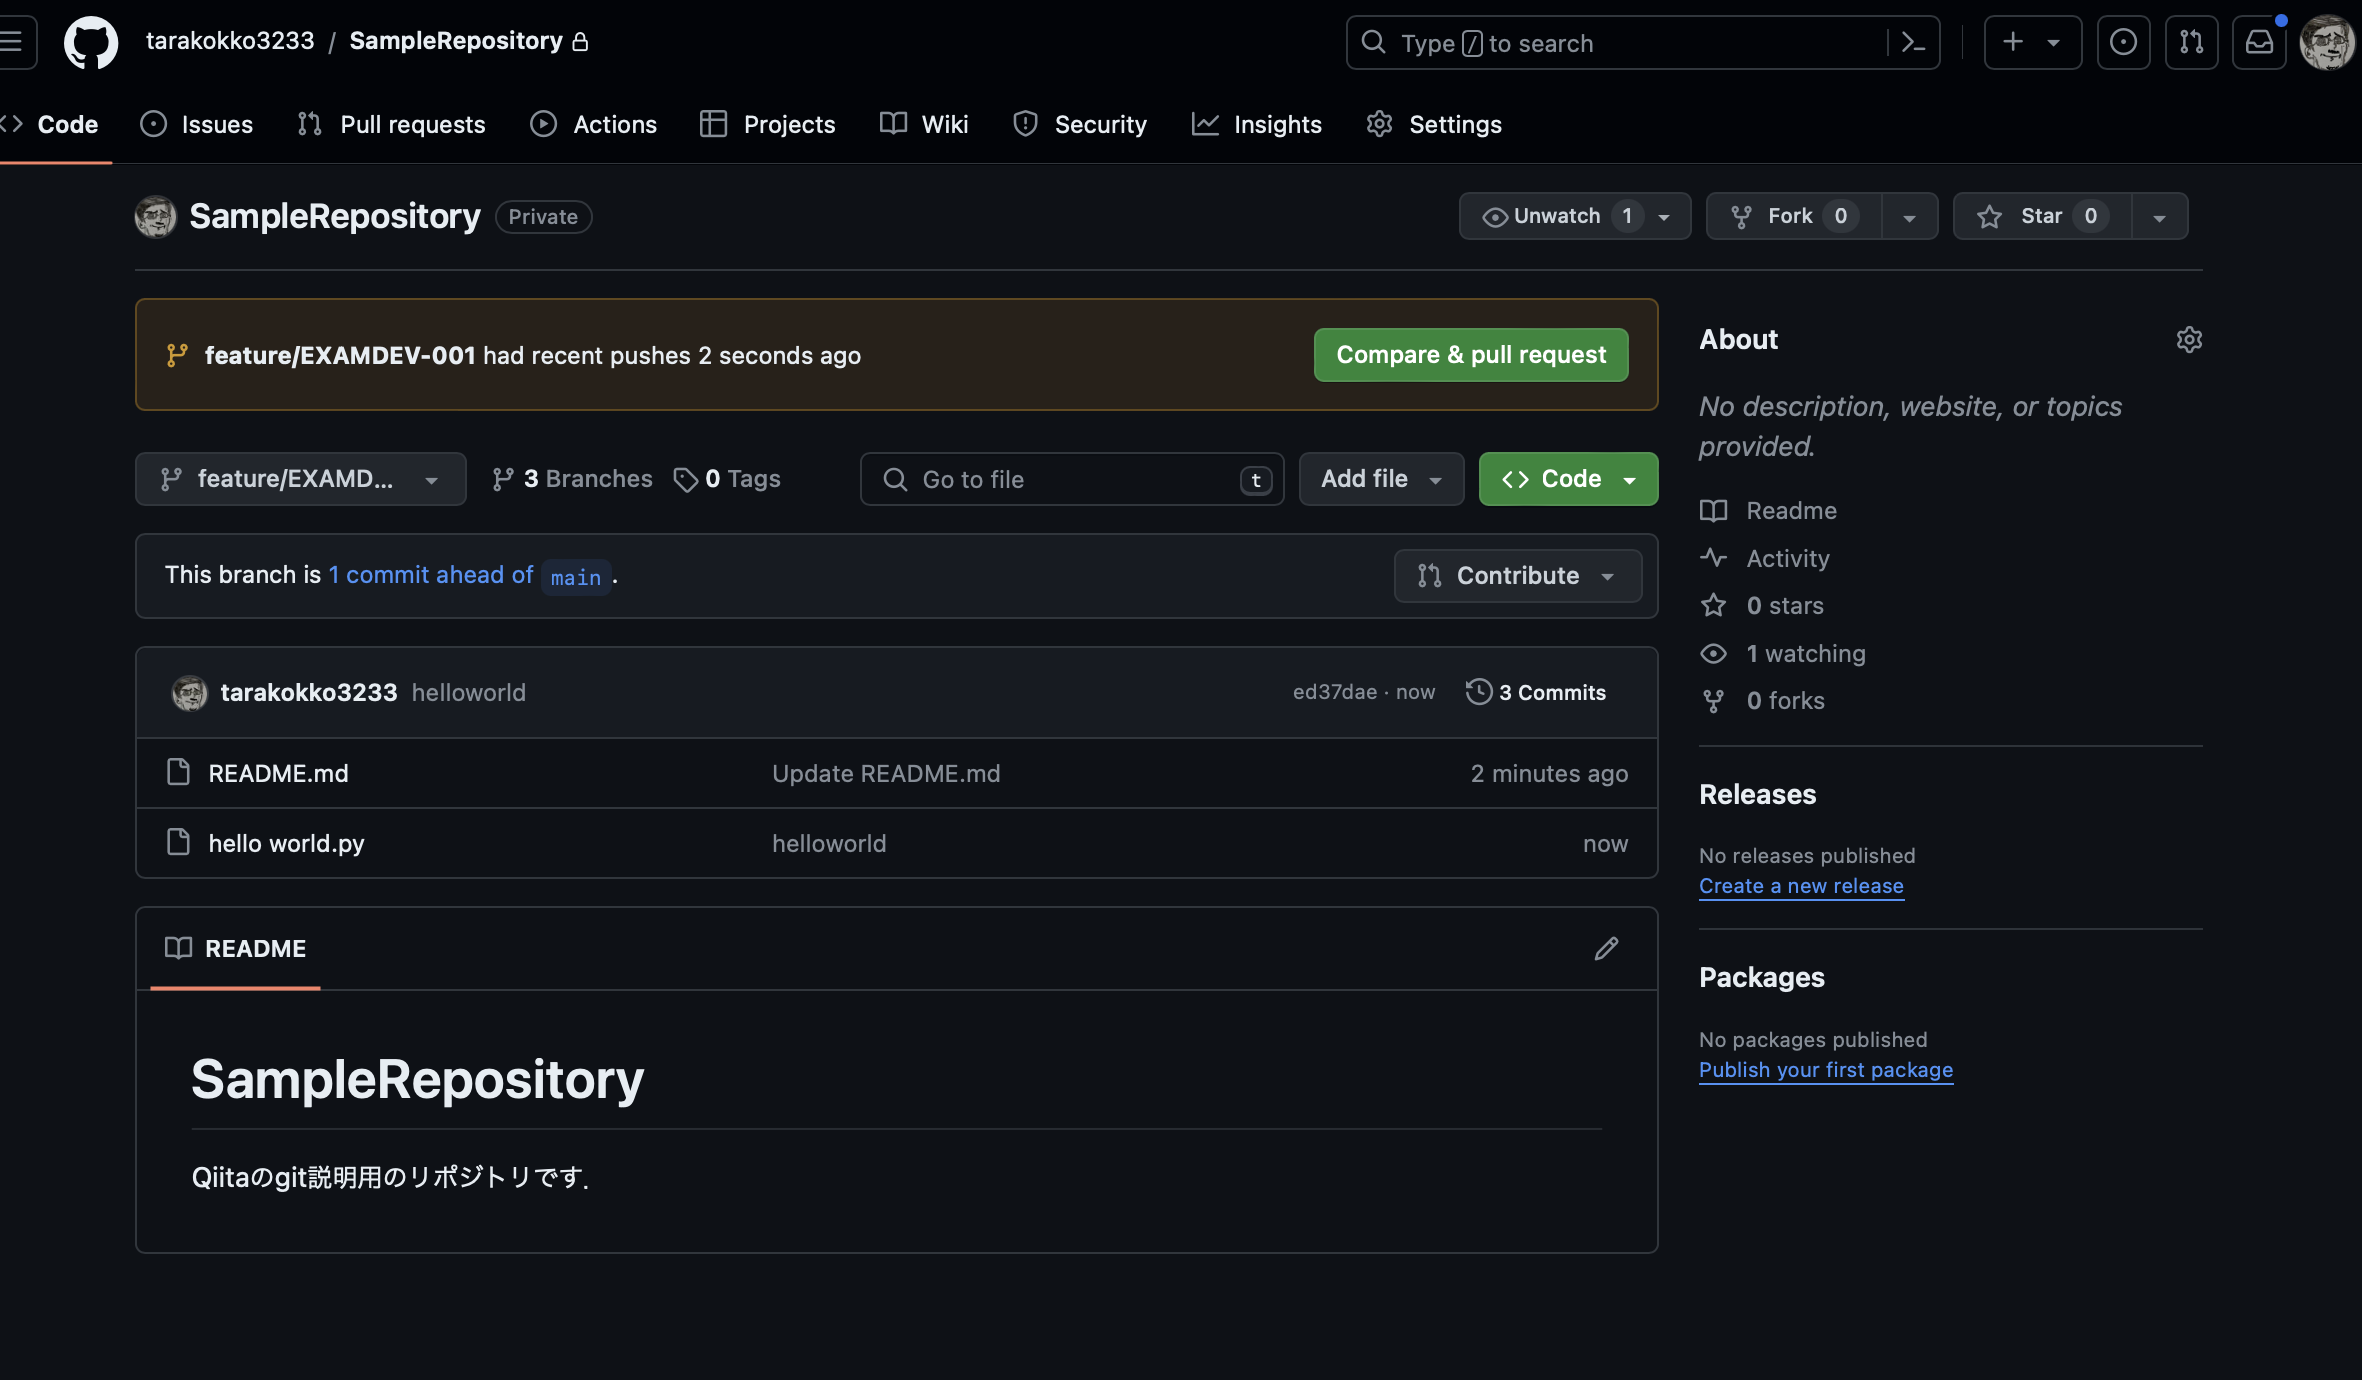Expand the Add file dropdown

click(1380, 478)
